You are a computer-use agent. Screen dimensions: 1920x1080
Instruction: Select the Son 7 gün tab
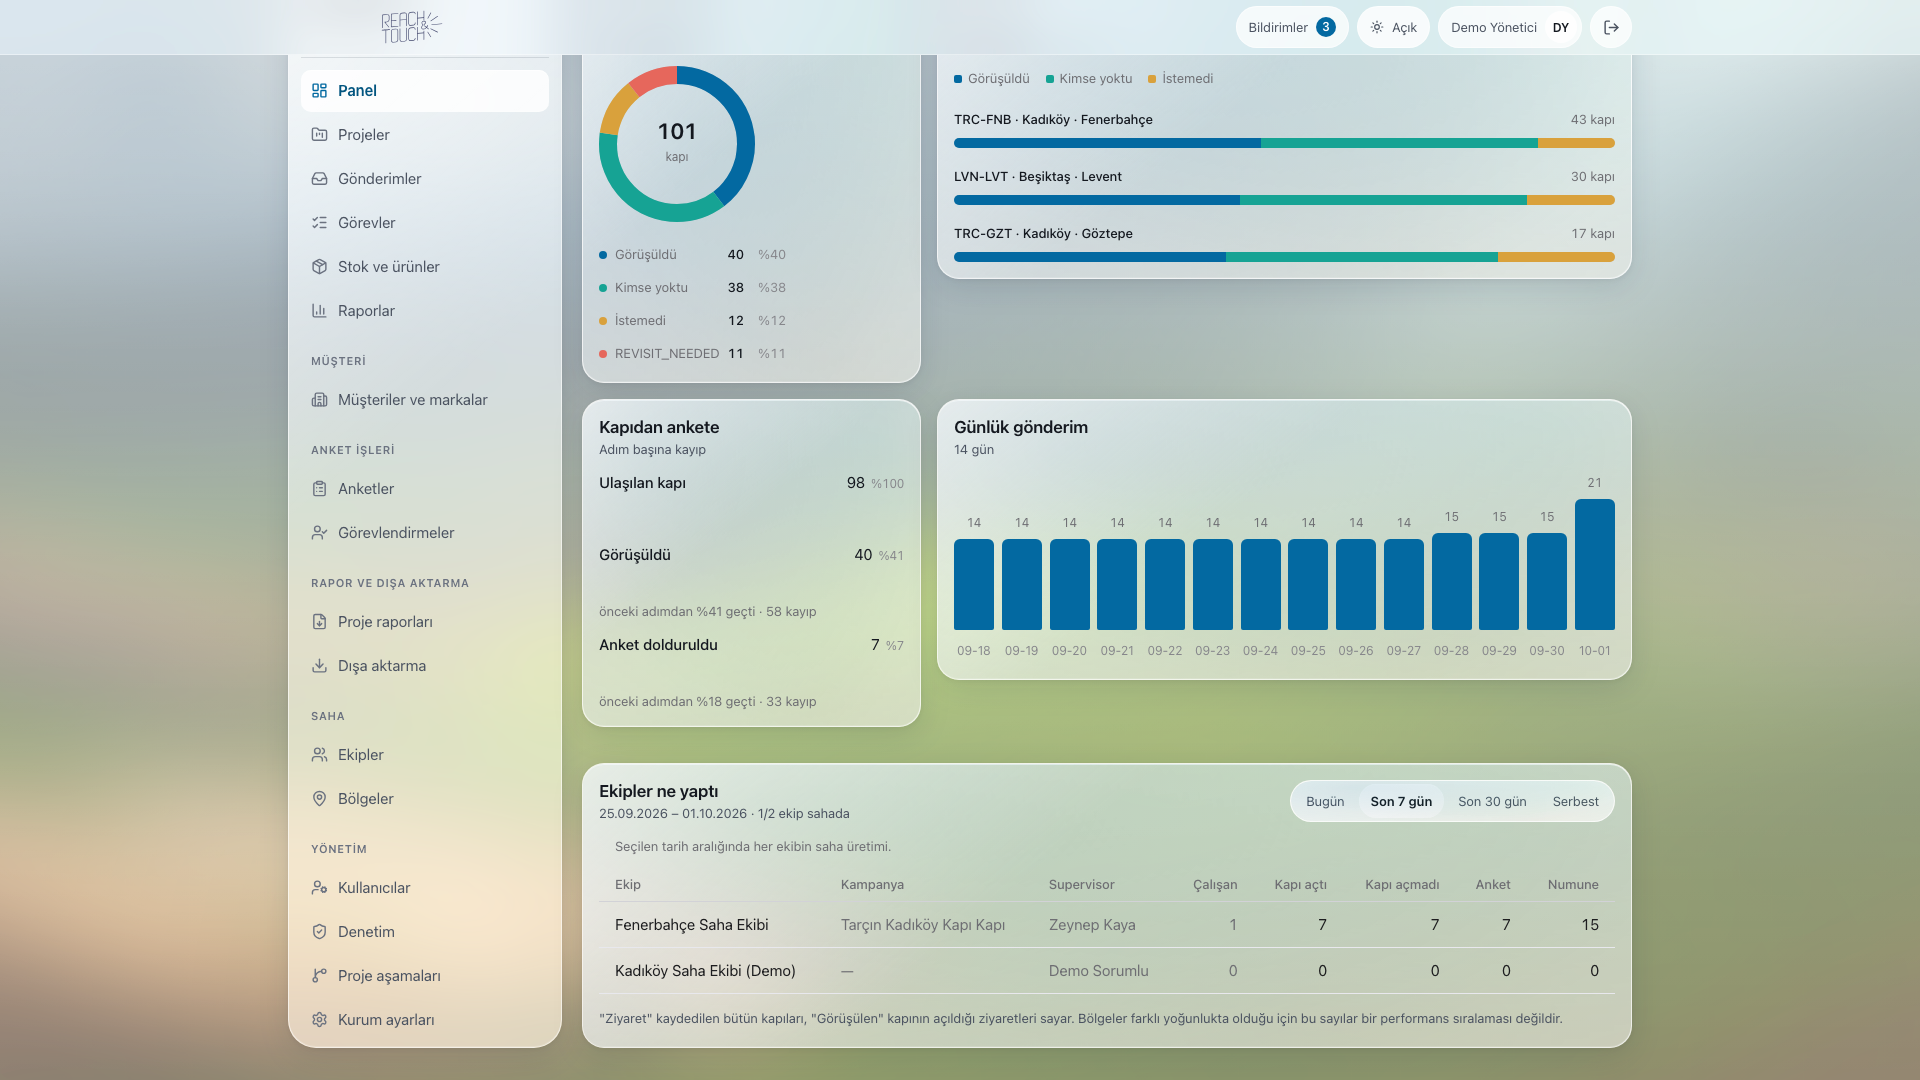tap(1401, 802)
